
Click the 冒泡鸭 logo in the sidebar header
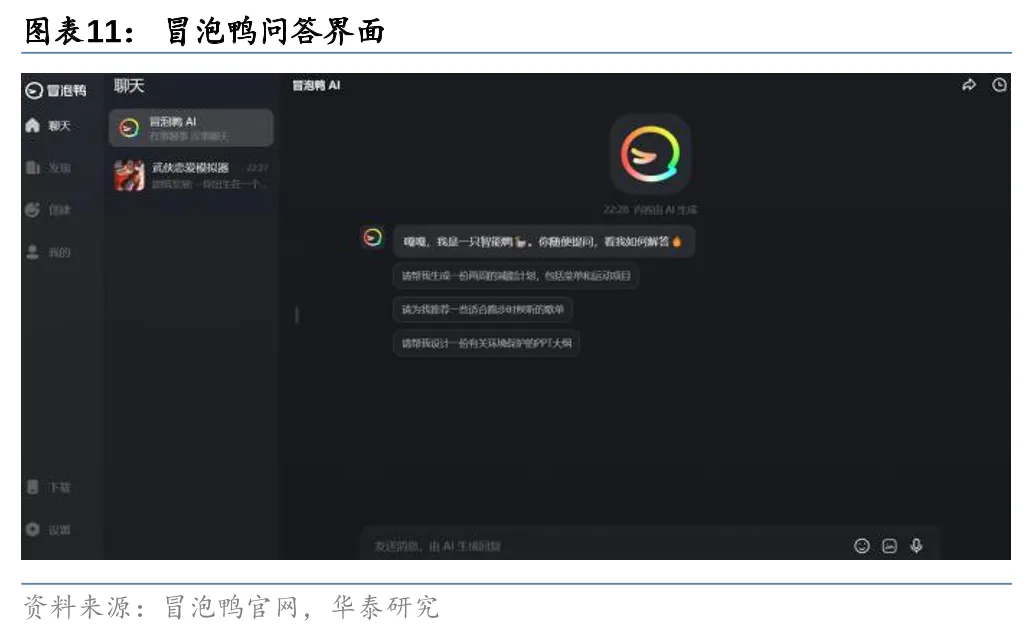[56, 90]
